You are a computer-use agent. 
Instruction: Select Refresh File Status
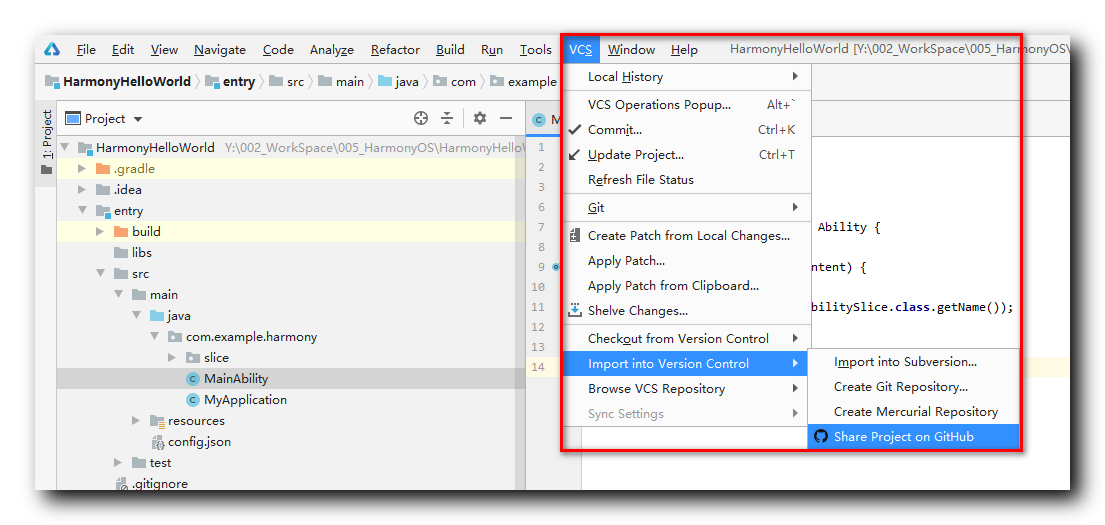[687, 180]
